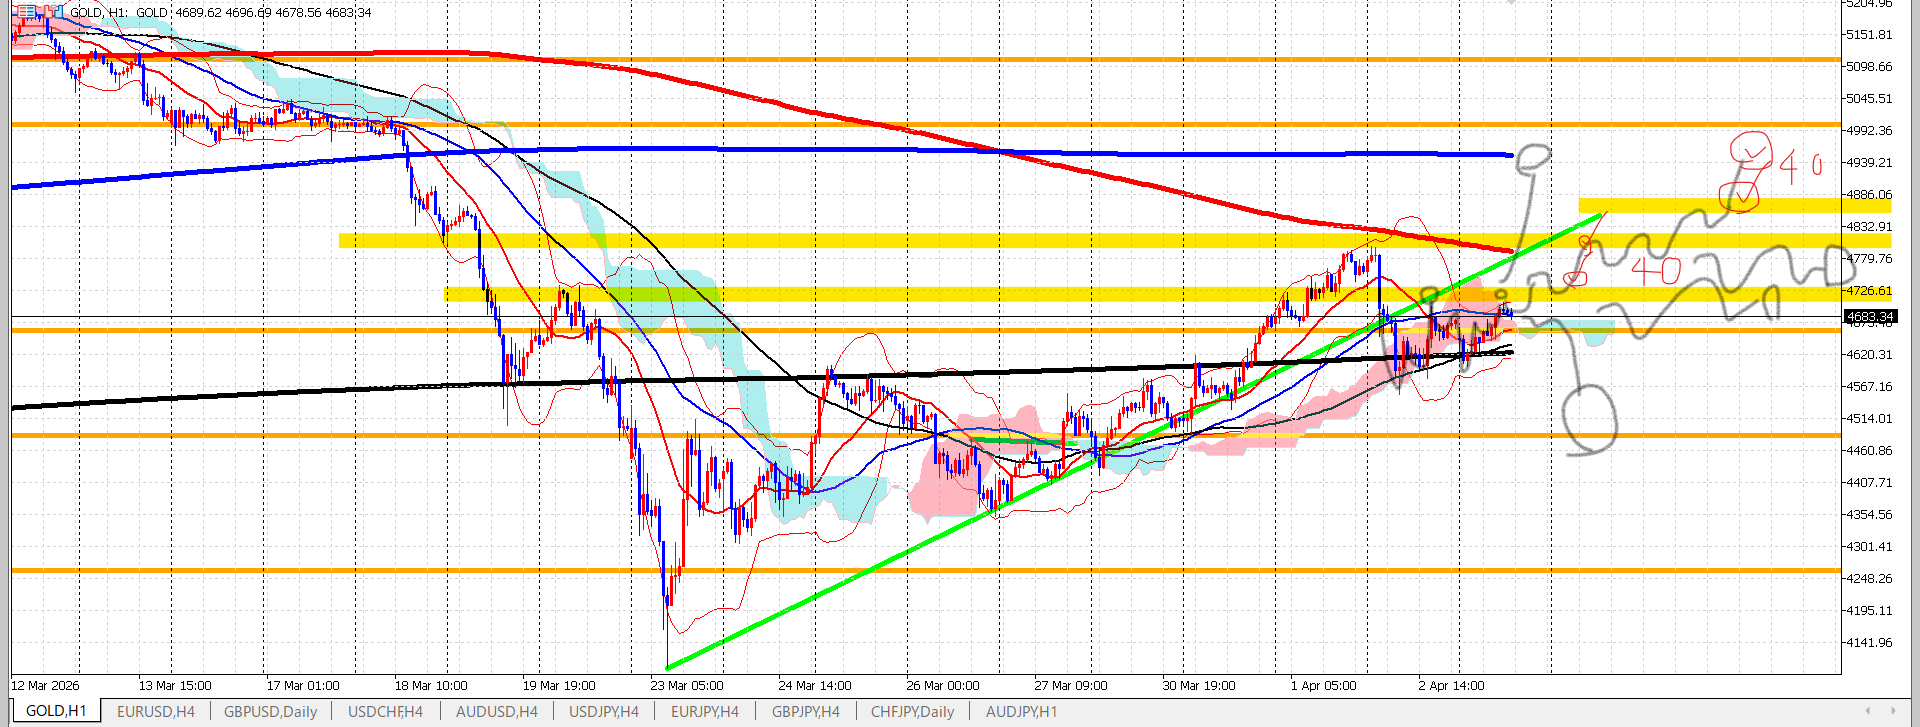Viewport: 1920px width, 727px height.
Task: Open the CHFJPY,Daily chart tab
Action: 912,712
